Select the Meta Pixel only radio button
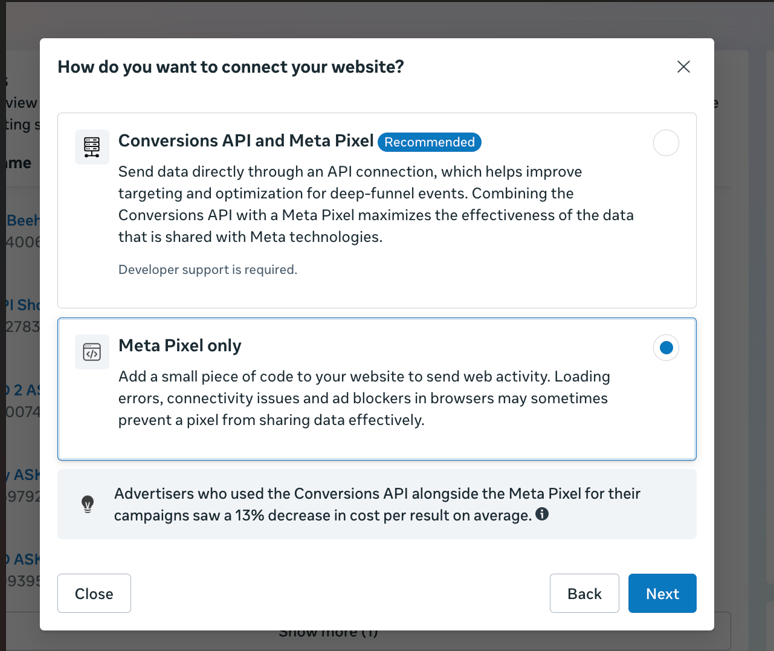This screenshot has width=774, height=651. click(666, 348)
